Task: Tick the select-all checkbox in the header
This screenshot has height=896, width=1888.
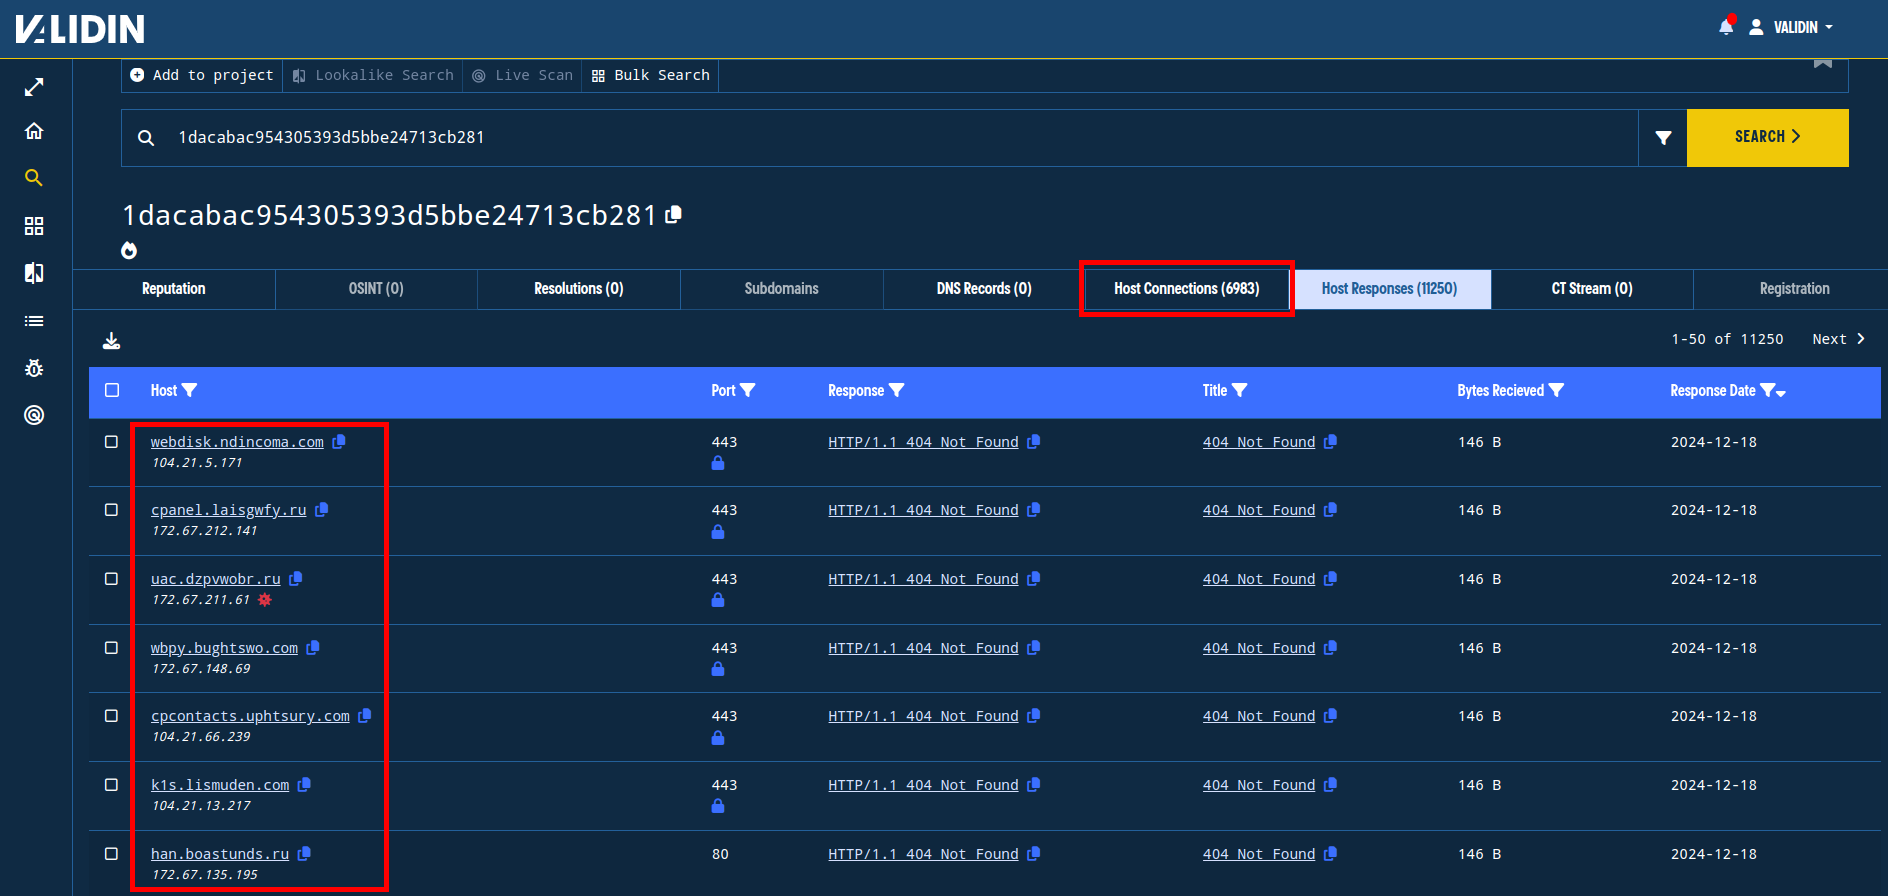Action: tap(112, 390)
